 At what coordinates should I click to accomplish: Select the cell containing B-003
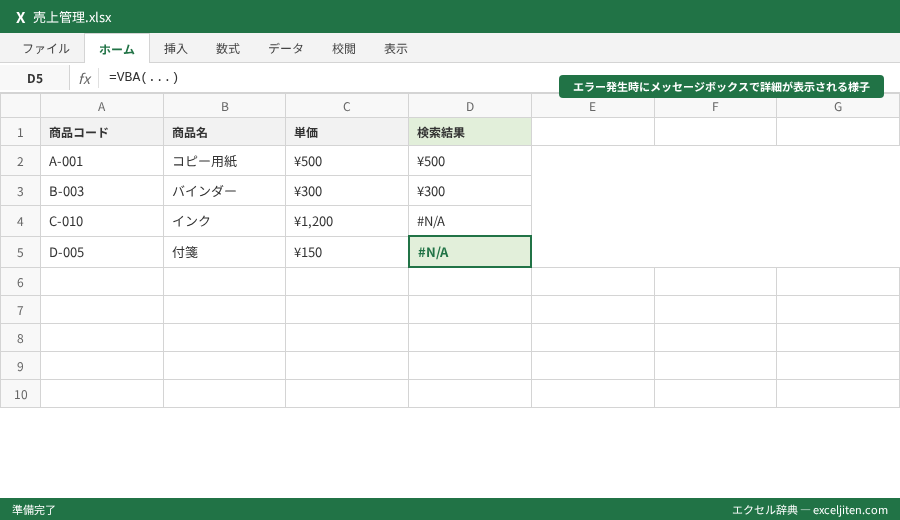[x=102, y=191]
